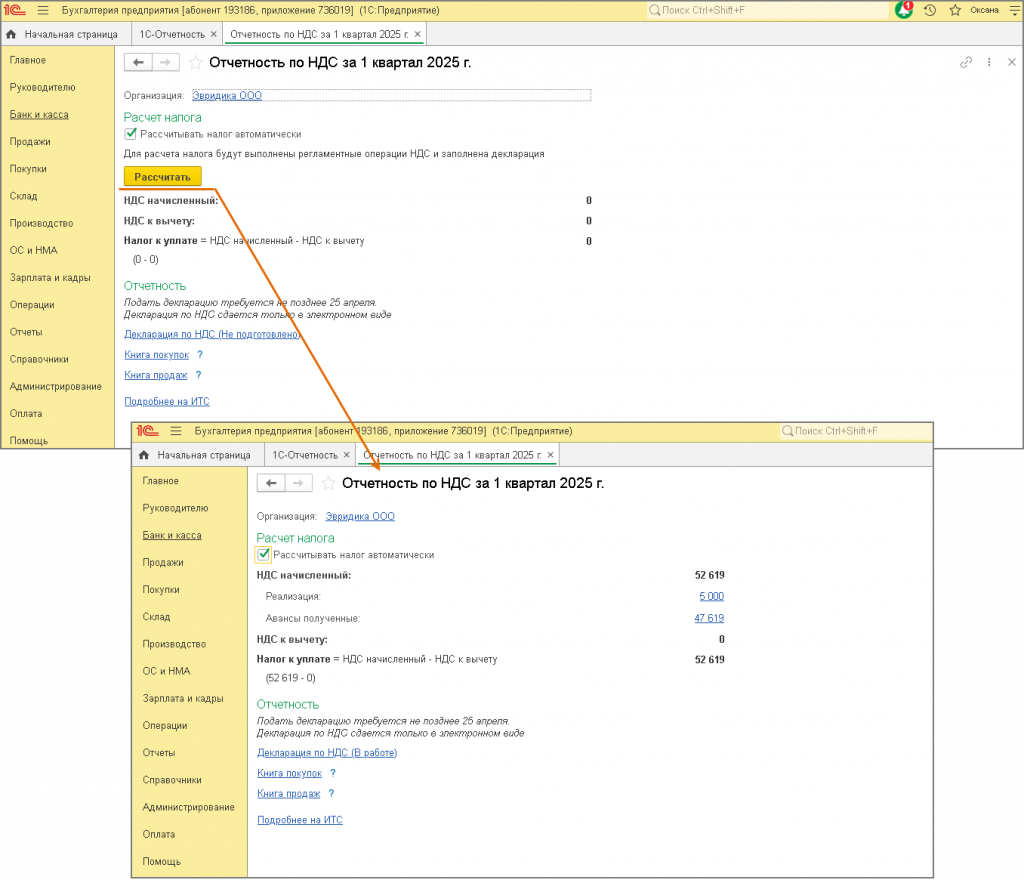Switch to the Начальная страница tab in the top window
The height and width of the screenshot is (880, 1024).
(x=64, y=34)
